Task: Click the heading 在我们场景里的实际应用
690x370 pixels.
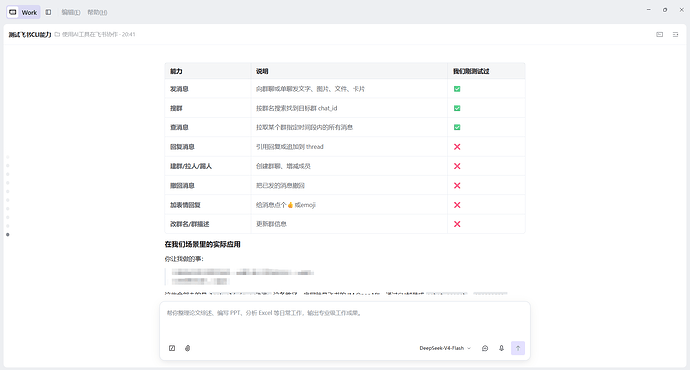Action: (202, 244)
